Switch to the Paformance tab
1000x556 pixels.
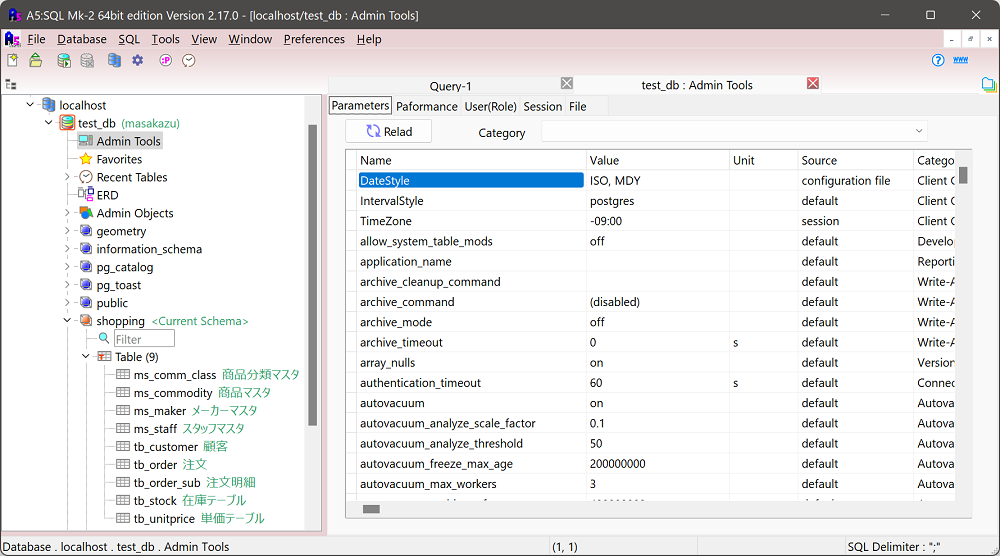[x=427, y=106]
